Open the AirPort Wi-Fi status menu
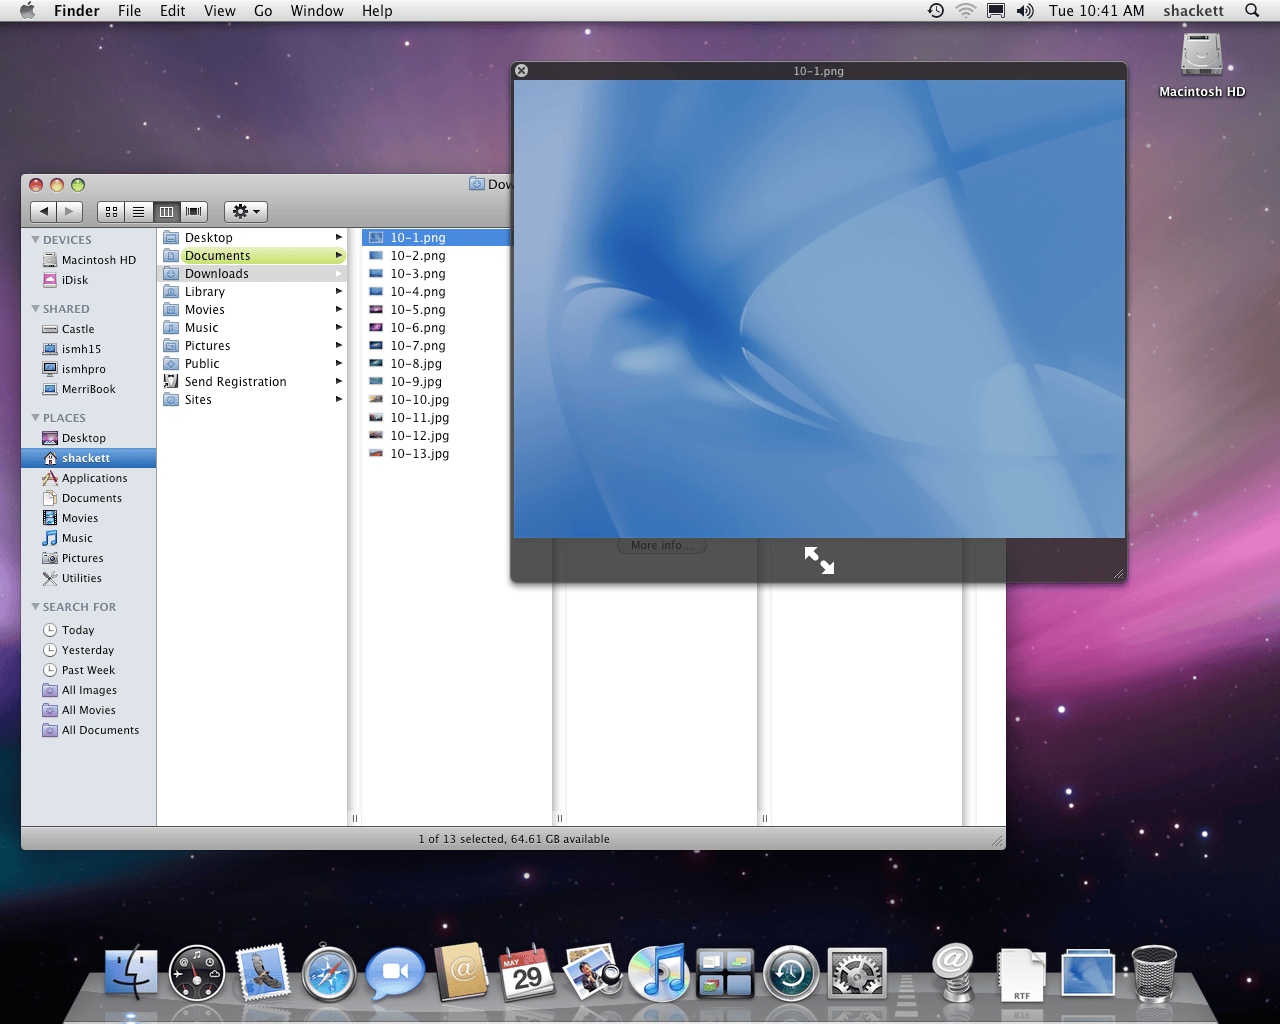 click(965, 11)
